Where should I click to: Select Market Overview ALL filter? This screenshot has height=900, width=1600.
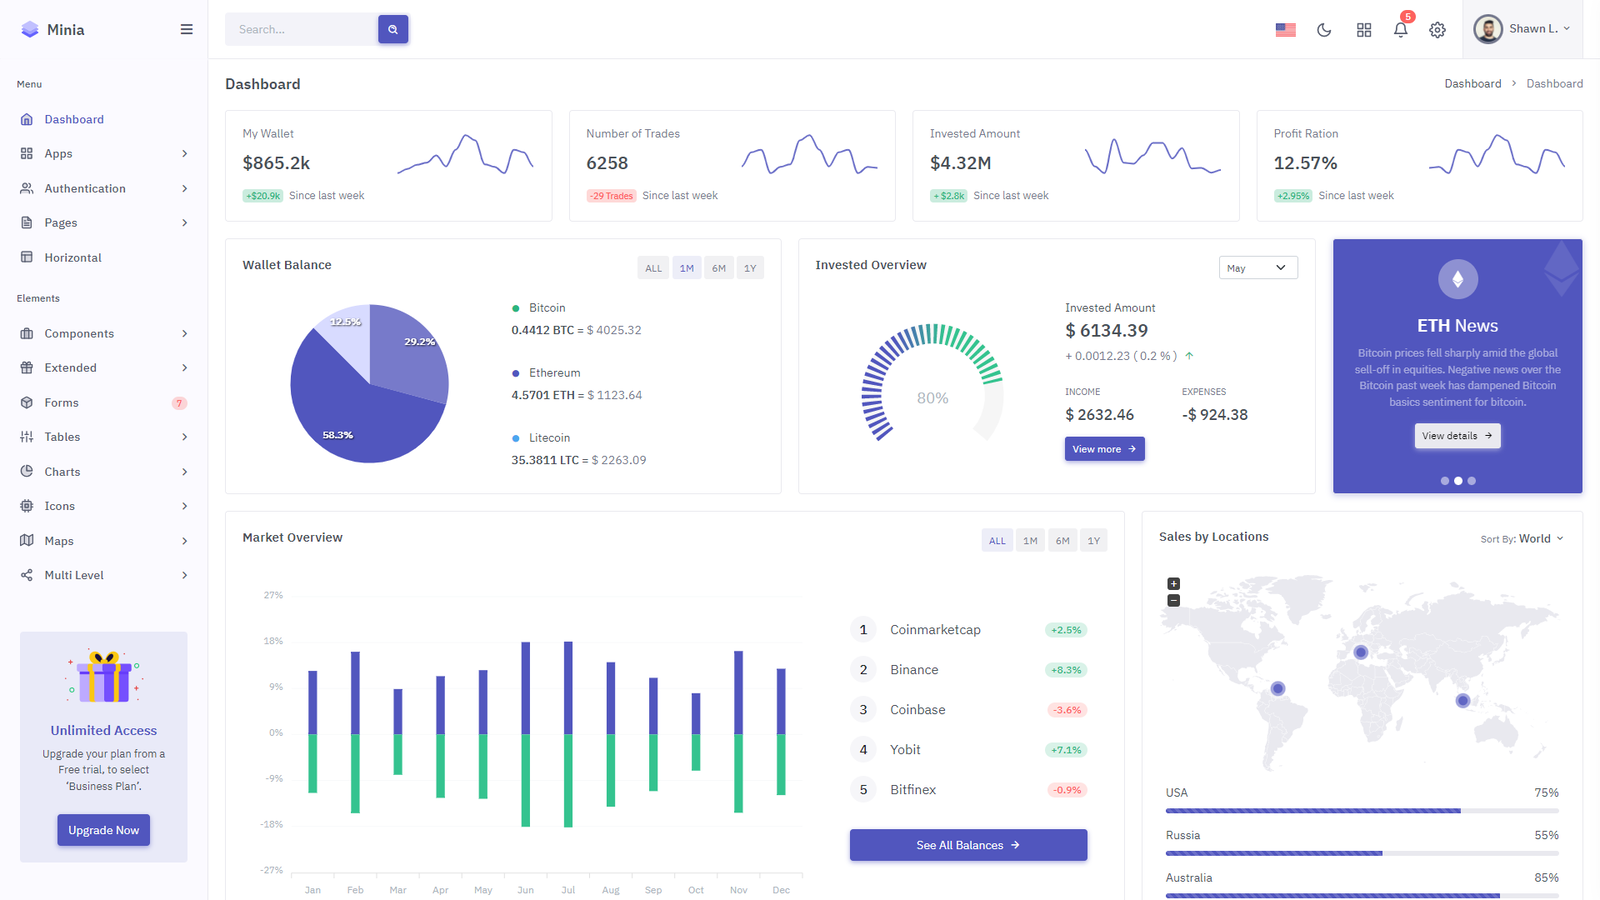click(x=997, y=541)
